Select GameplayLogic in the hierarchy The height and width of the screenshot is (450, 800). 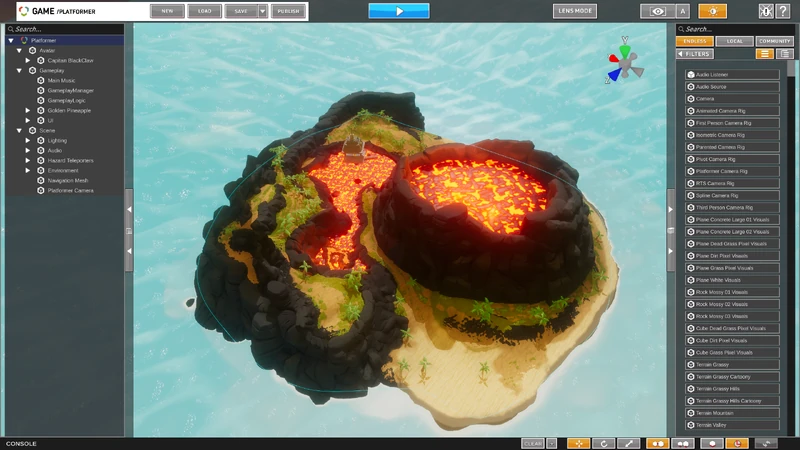tap(66, 101)
